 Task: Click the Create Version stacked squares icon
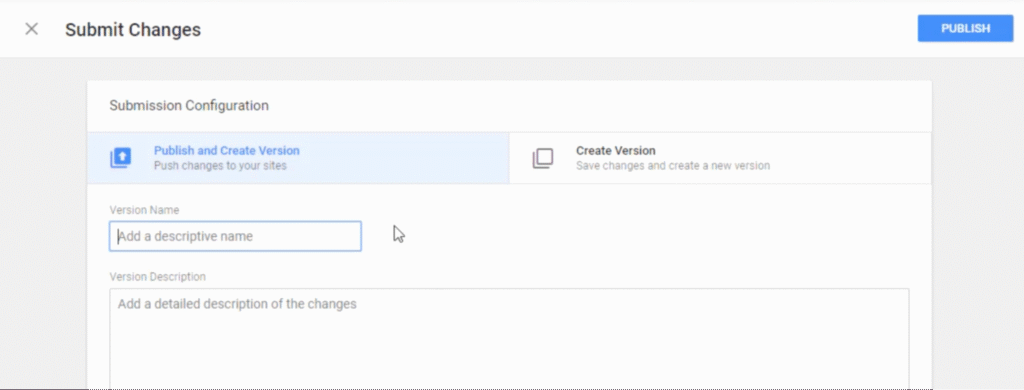(x=543, y=158)
